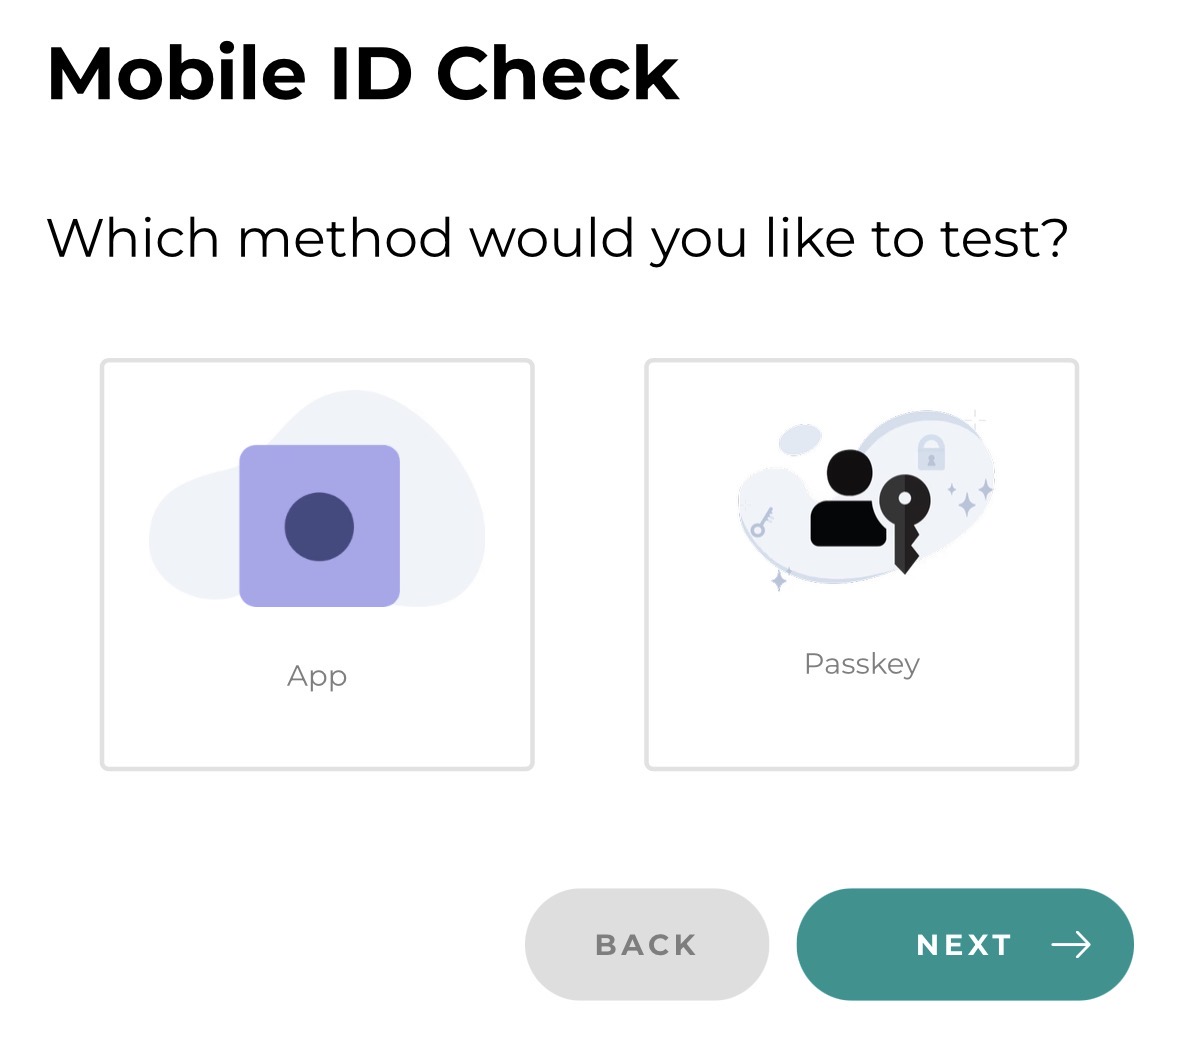This screenshot has height=1052, width=1179.
Task: Click the small outlined key in the Passkey illustration
Action: click(x=762, y=519)
